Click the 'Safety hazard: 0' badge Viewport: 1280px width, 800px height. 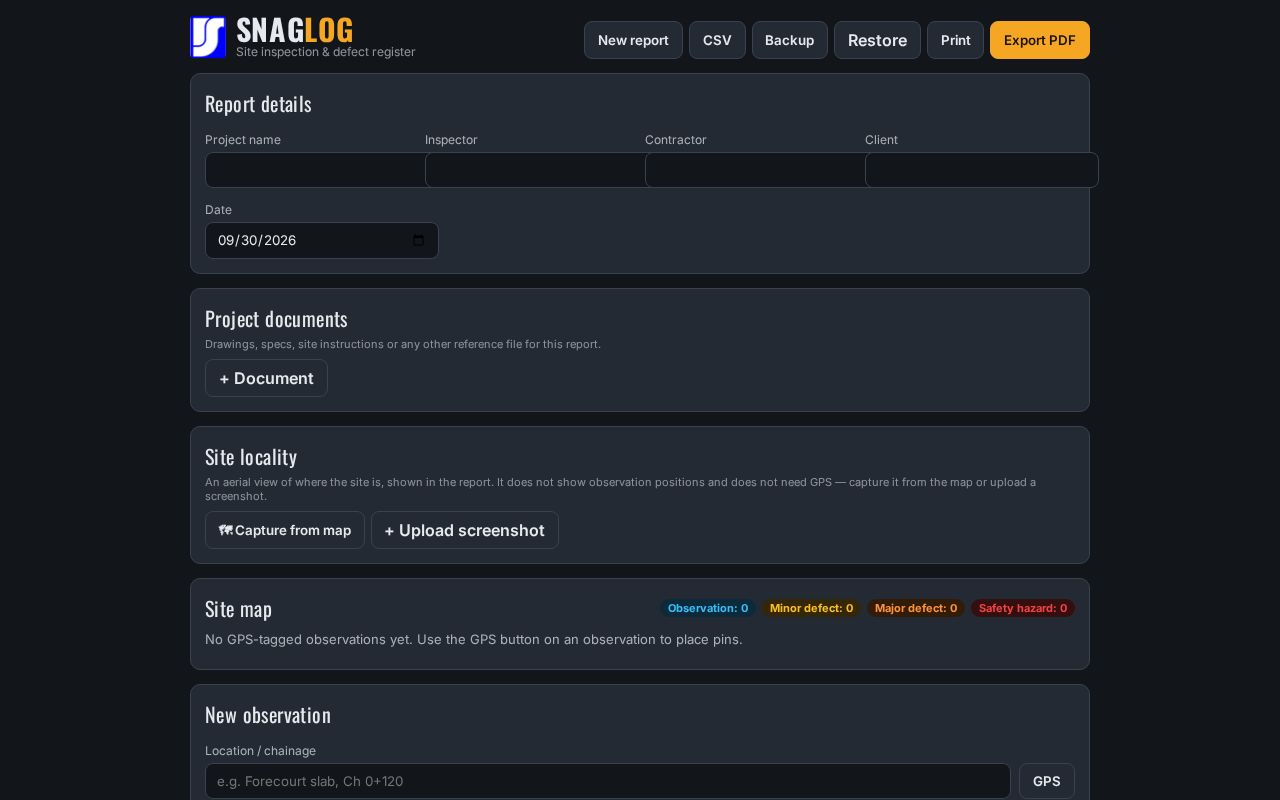1023,608
